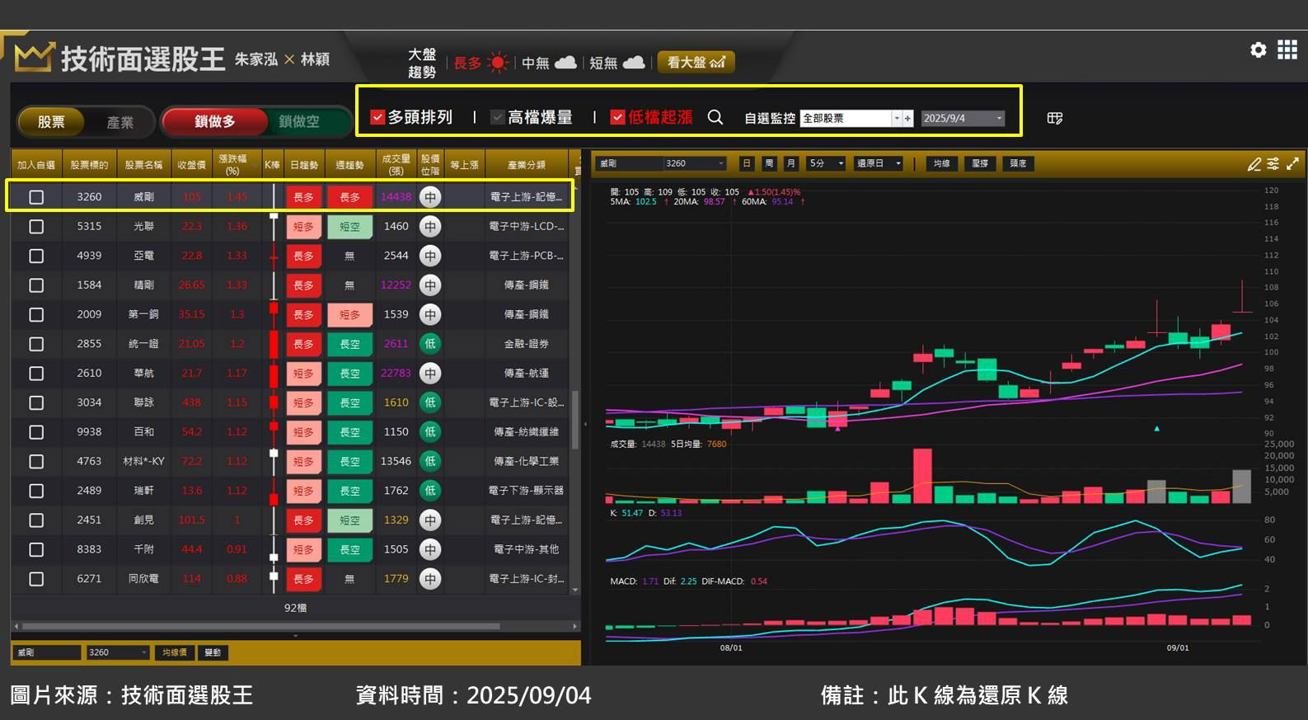Image resolution: width=1308 pixels, height=720 pixels.
Task: Switch chart to 周 weekly period
Action: point(769,163)
